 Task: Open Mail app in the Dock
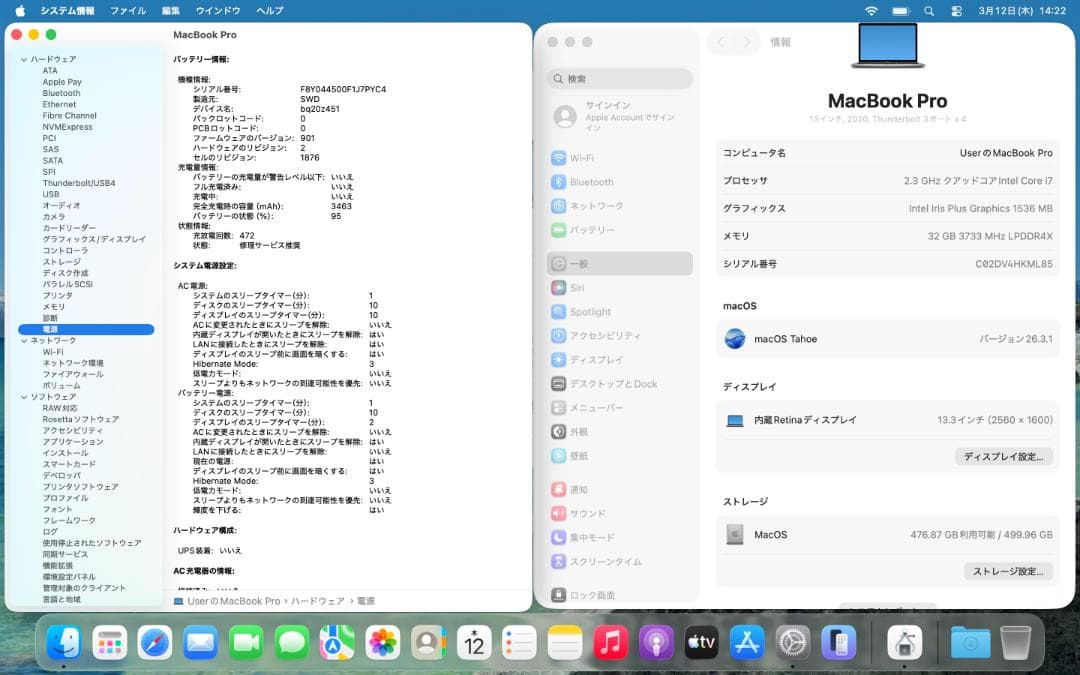coord(200,643)
